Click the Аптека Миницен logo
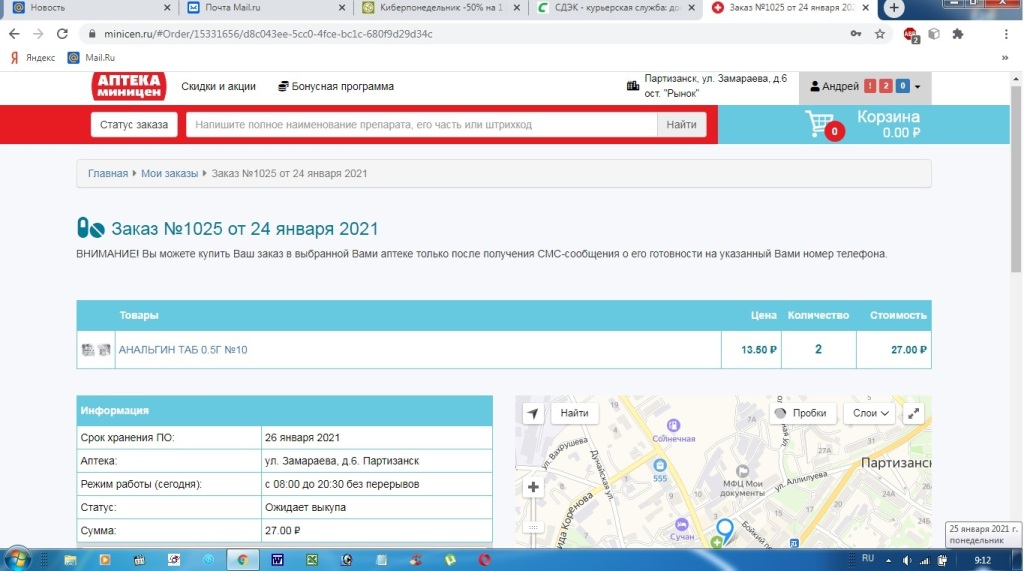This screenshot has width=1024, height=571. (x=127, y=87)
